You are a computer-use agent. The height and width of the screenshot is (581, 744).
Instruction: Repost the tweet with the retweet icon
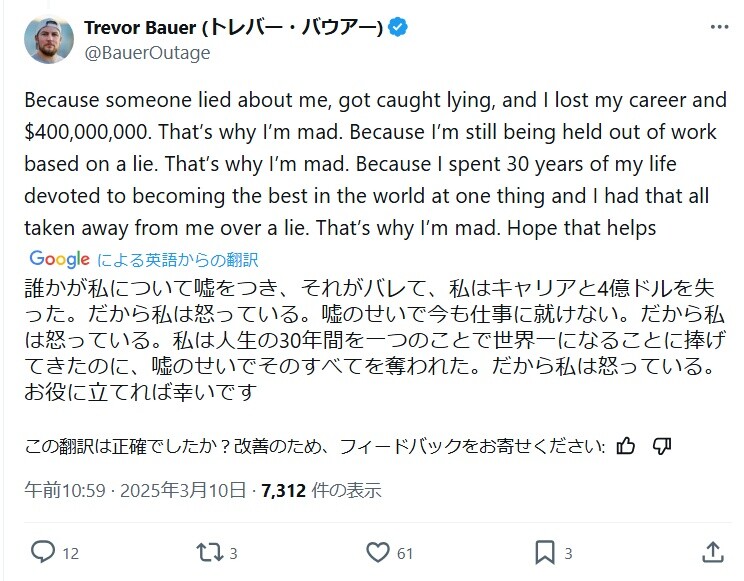204,551
